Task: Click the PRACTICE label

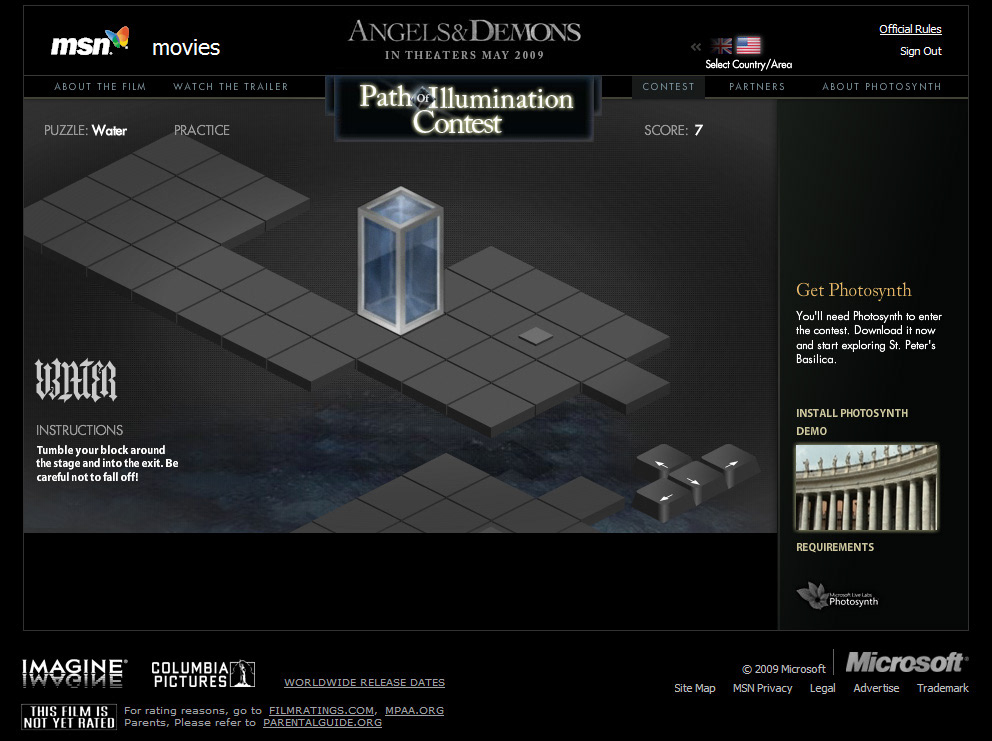Action: point(202,130)
